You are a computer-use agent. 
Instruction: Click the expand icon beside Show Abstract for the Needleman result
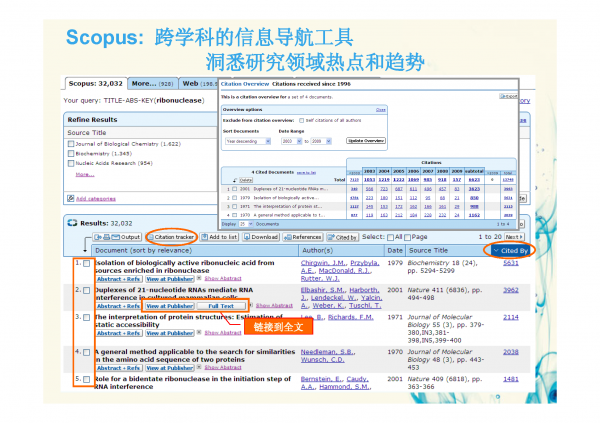(199, 367)
